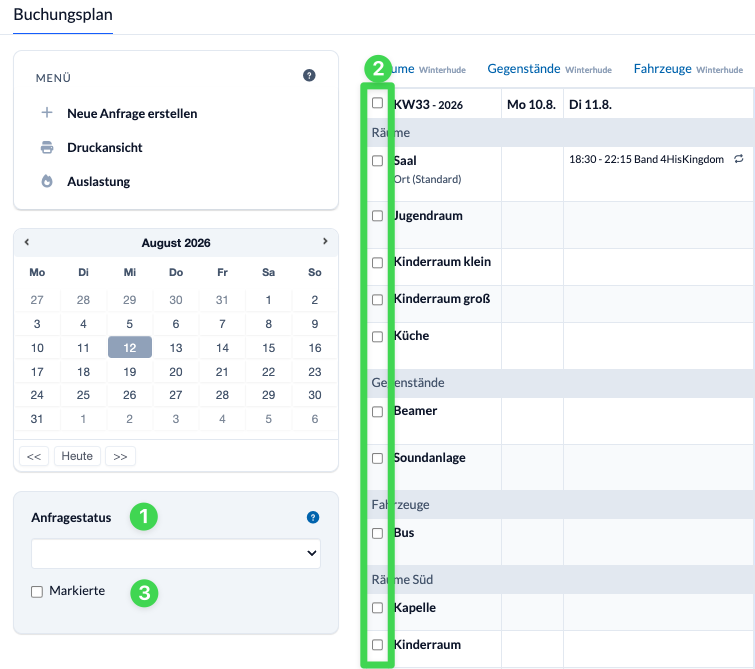Screen dimensions: 755x669
Task: Check the Kinderraum klein checkbox
Action: tap(378, 262)
